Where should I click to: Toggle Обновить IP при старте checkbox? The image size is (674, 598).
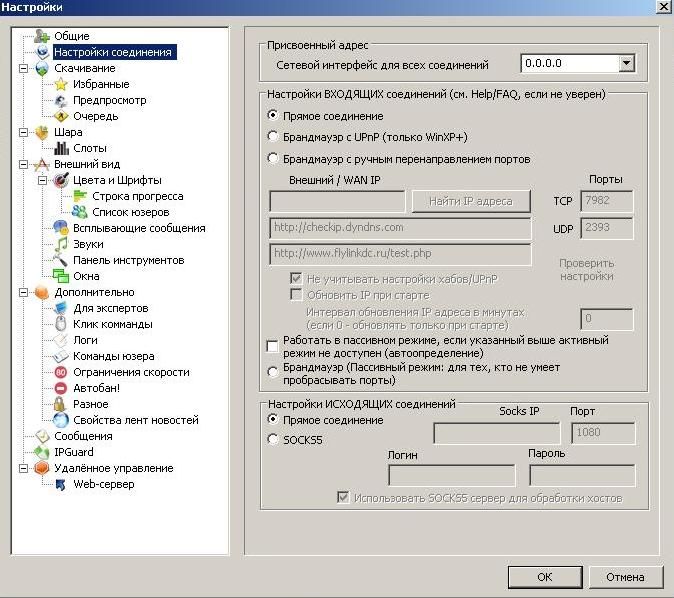click(296, 294)
